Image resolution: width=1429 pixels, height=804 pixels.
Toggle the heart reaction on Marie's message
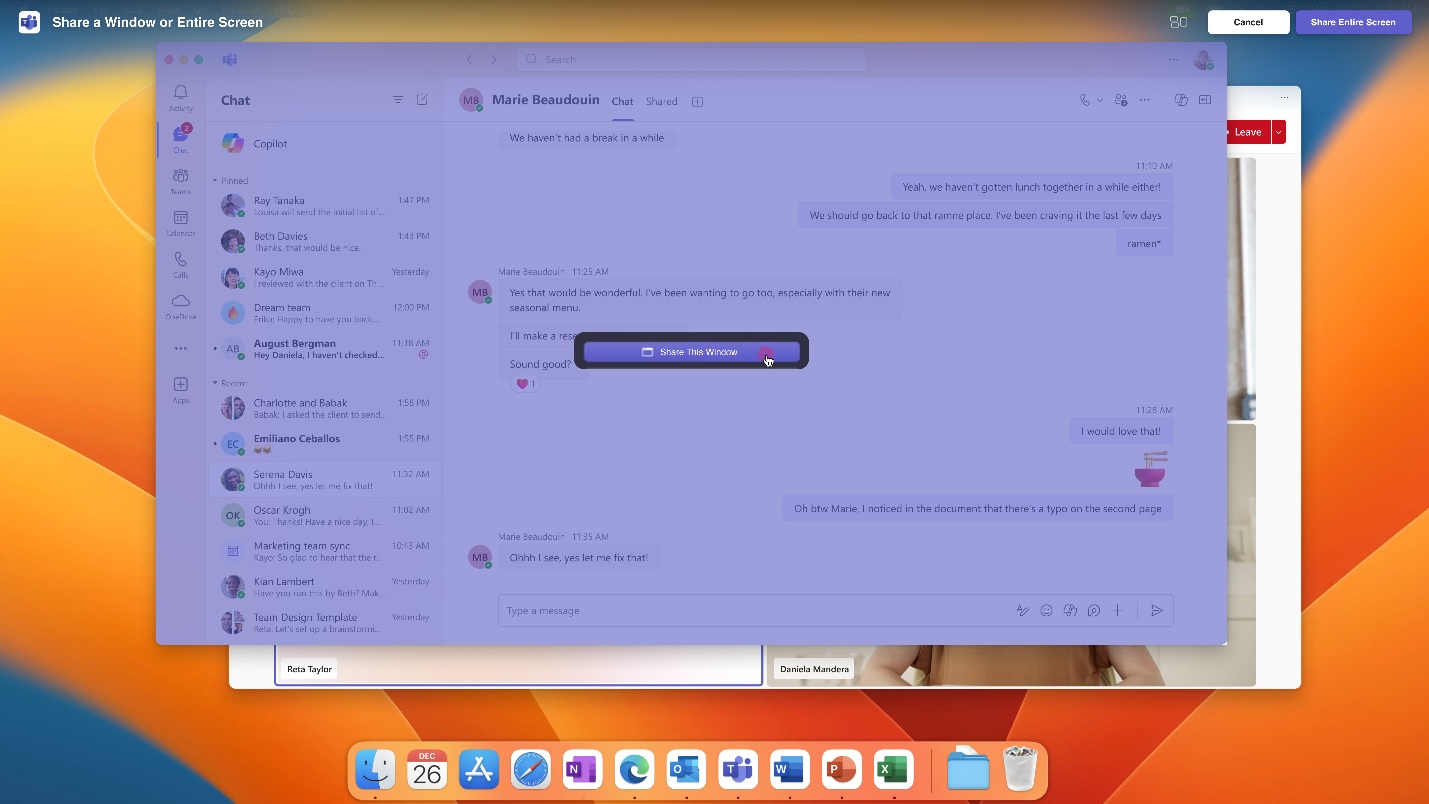(524, 383)
